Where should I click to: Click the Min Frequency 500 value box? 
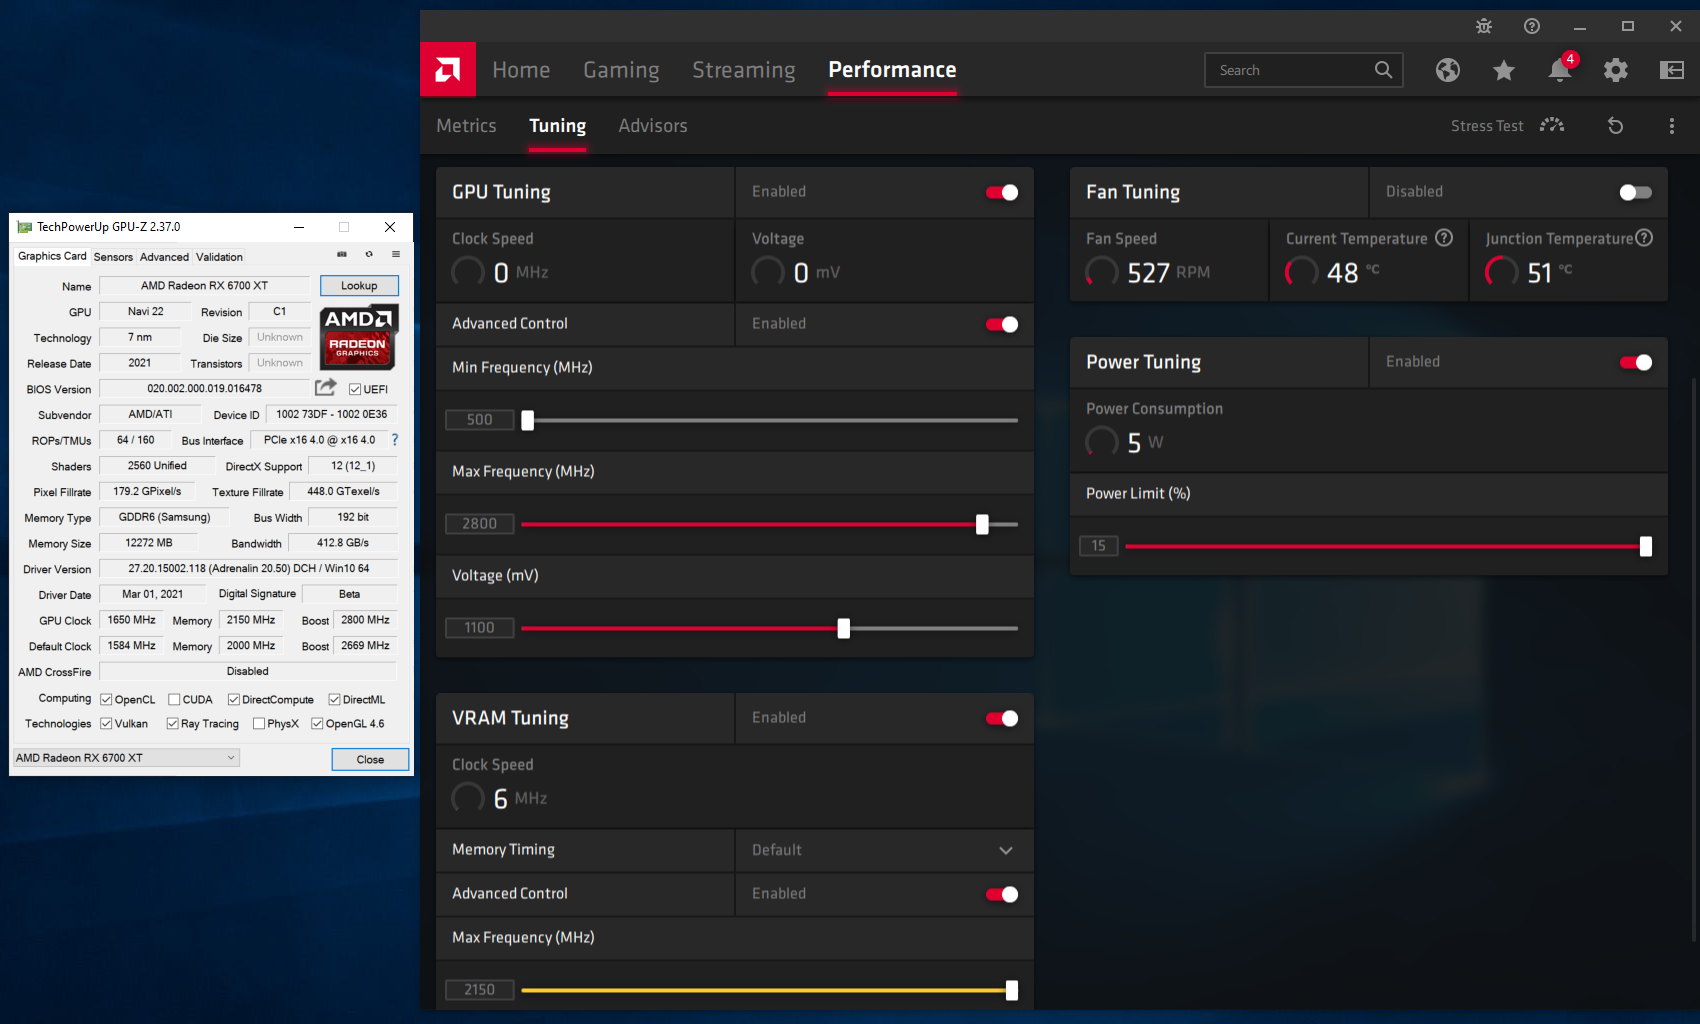click(480, 420)
